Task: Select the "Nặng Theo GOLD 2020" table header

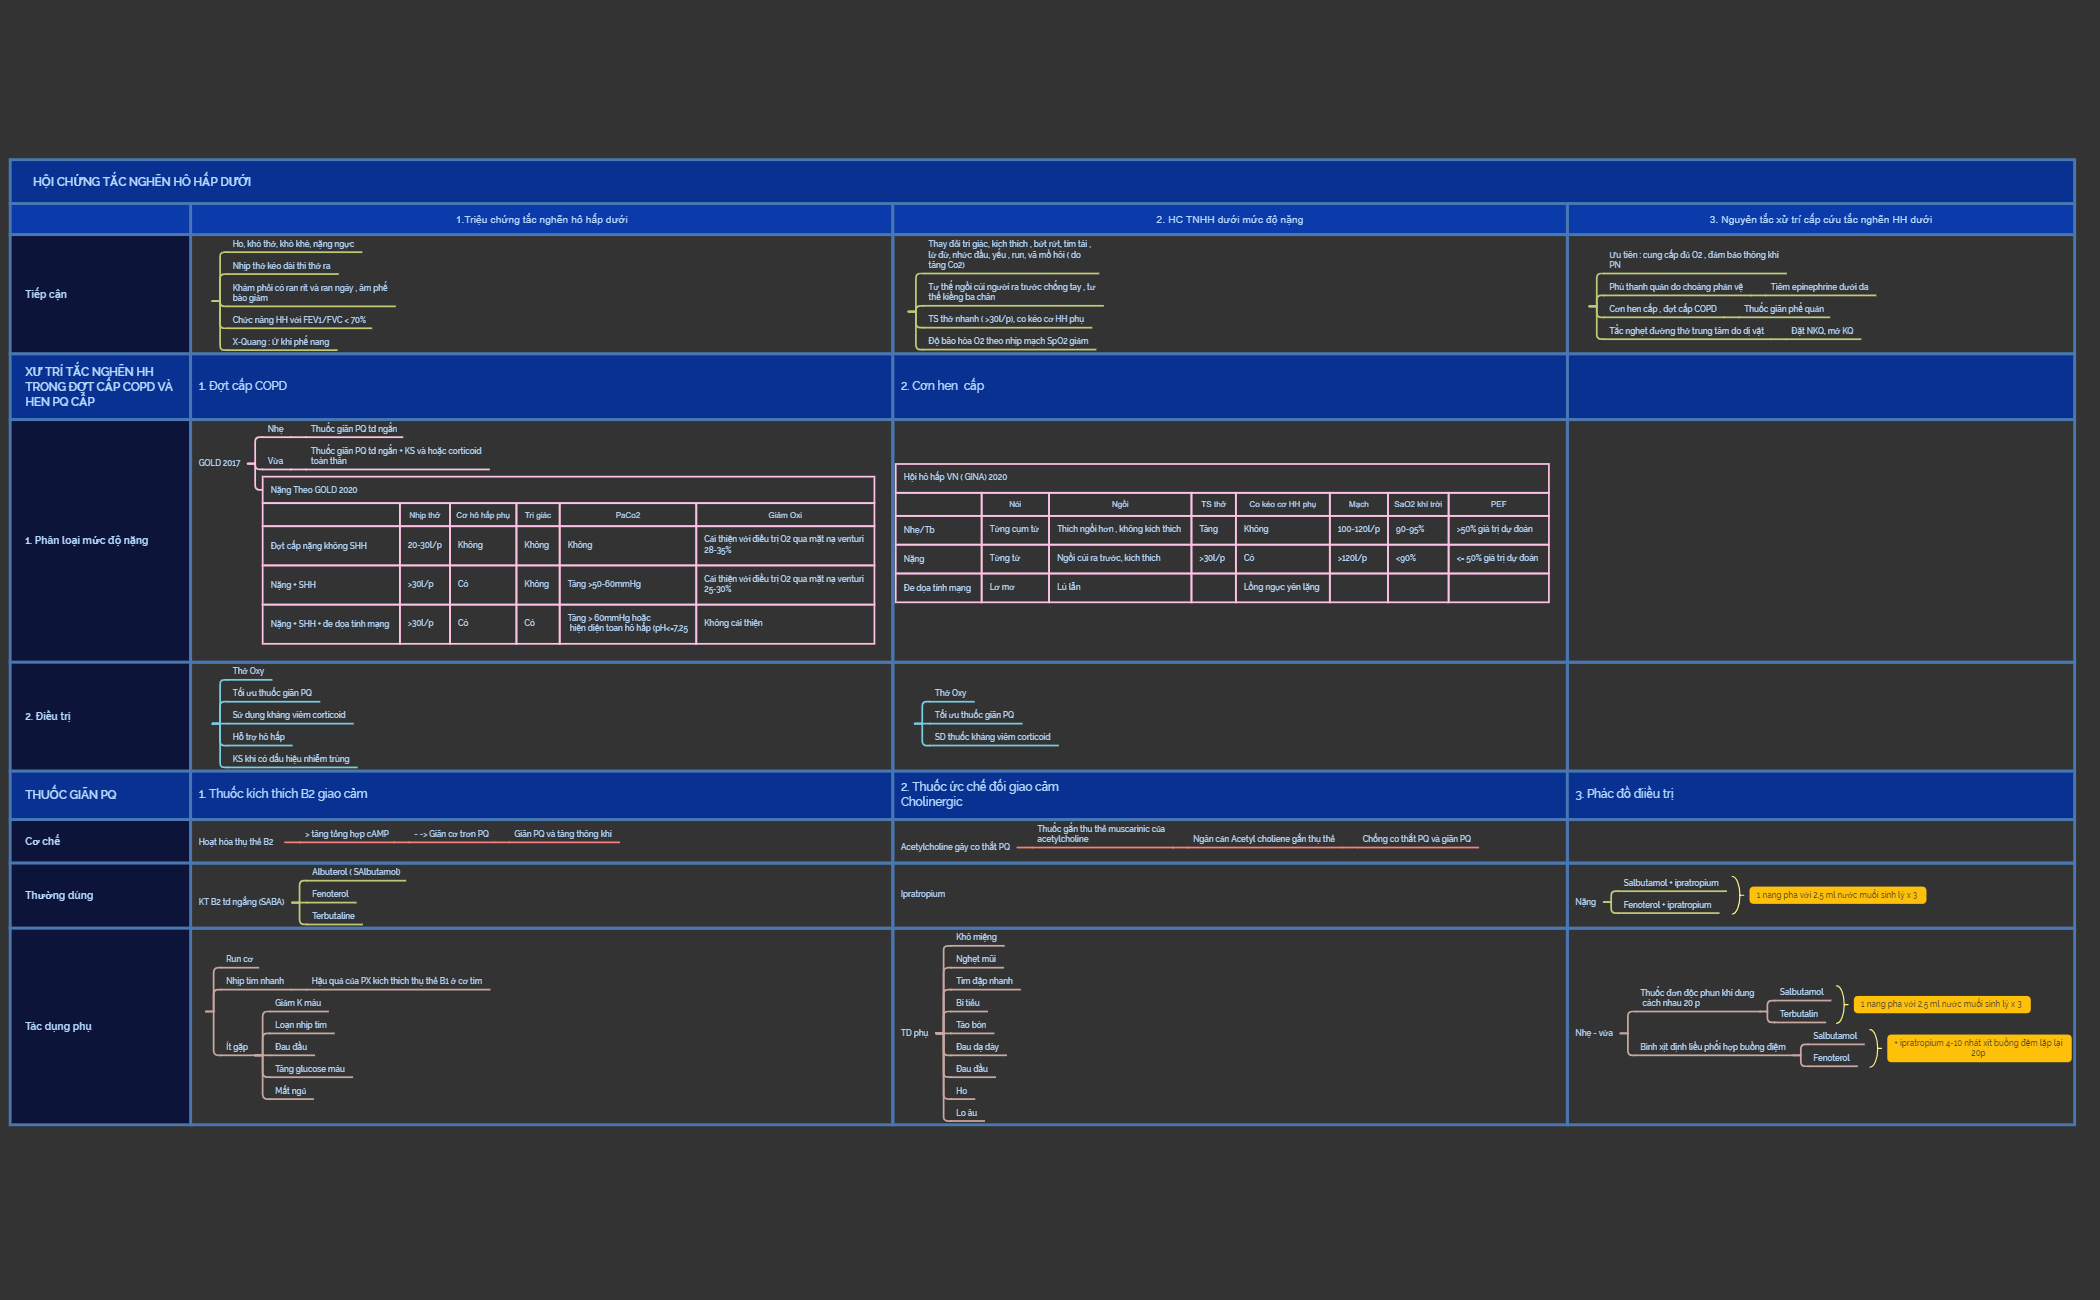Action: coord(308,490)
